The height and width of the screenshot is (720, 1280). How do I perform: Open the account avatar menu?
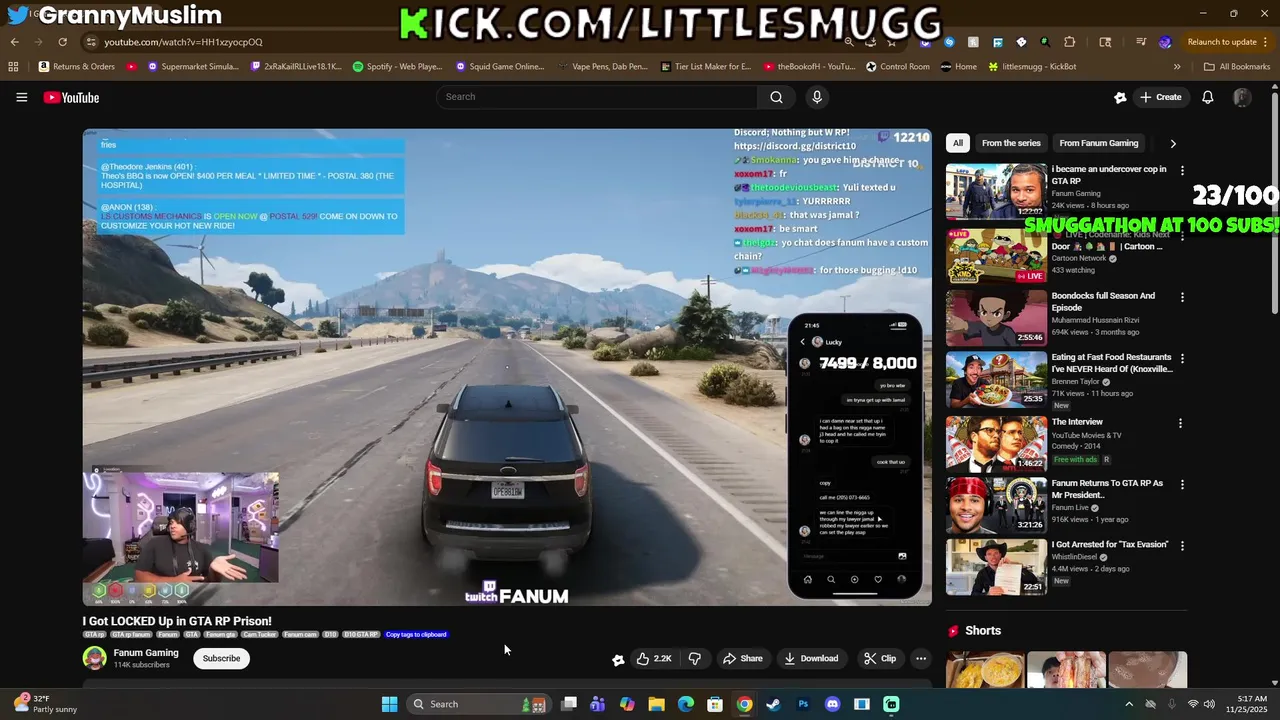pos(1242,97)
